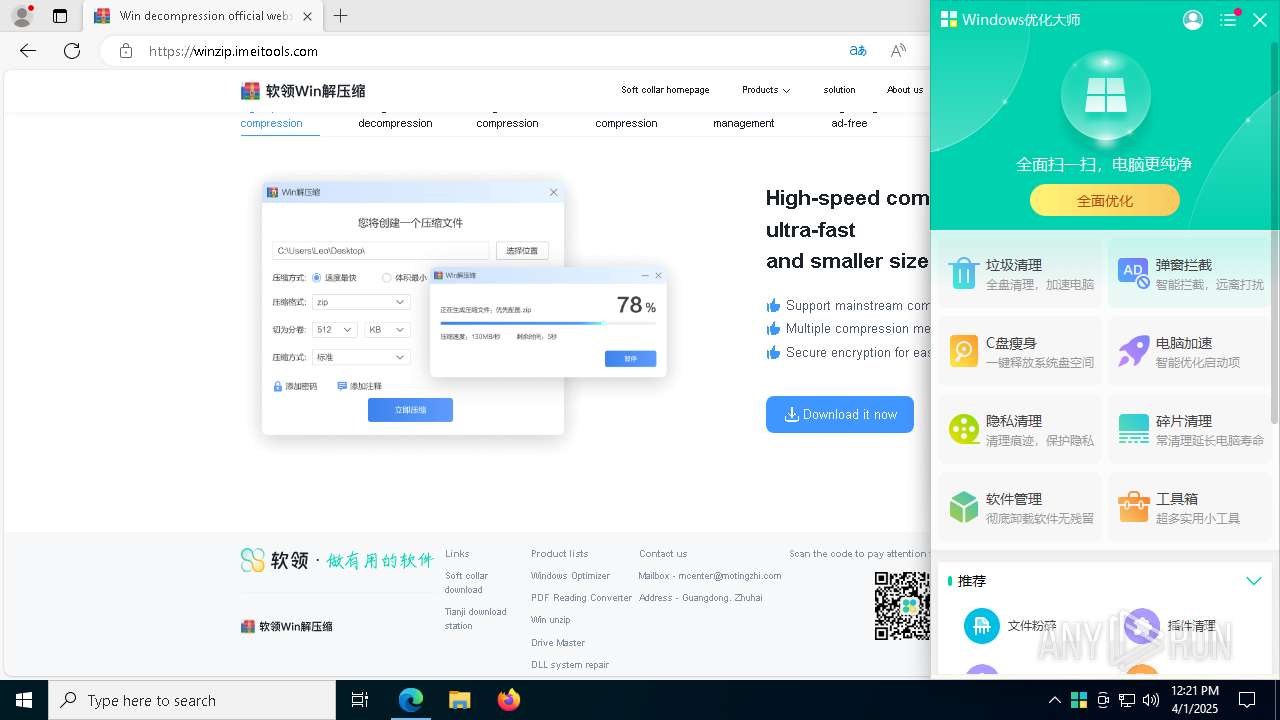Screen dimensions: 1280x720
Task: Click the site lock icon in address bar
Action: pos(125,51)
